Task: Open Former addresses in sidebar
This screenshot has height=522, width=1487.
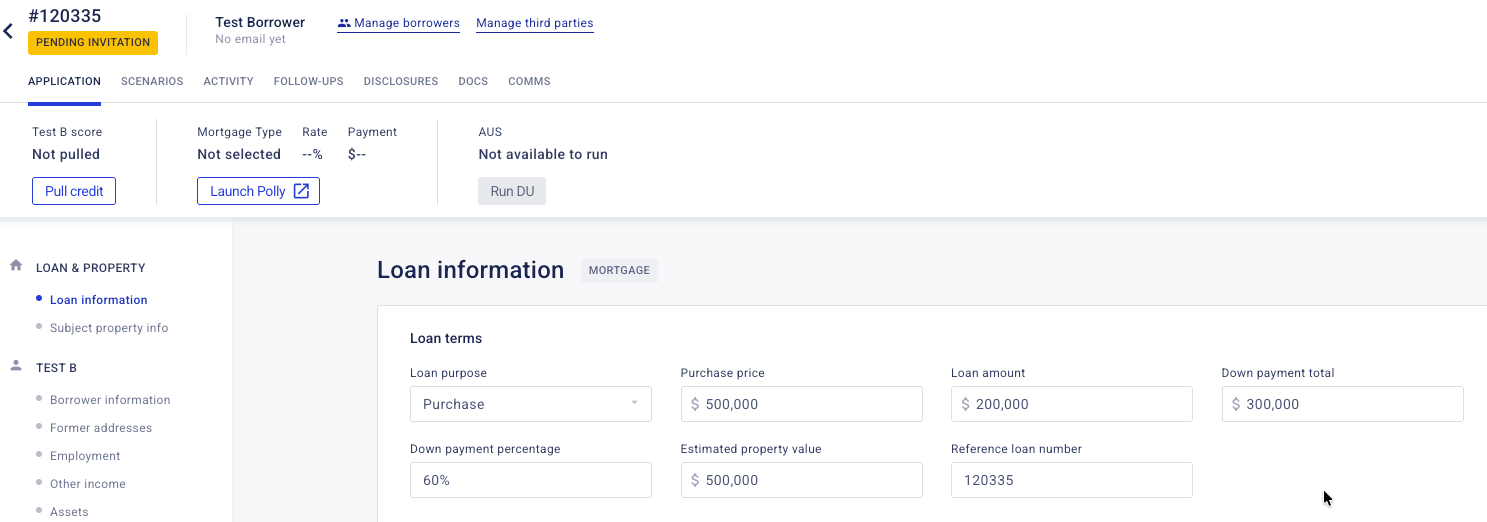Action: [101, 428]
